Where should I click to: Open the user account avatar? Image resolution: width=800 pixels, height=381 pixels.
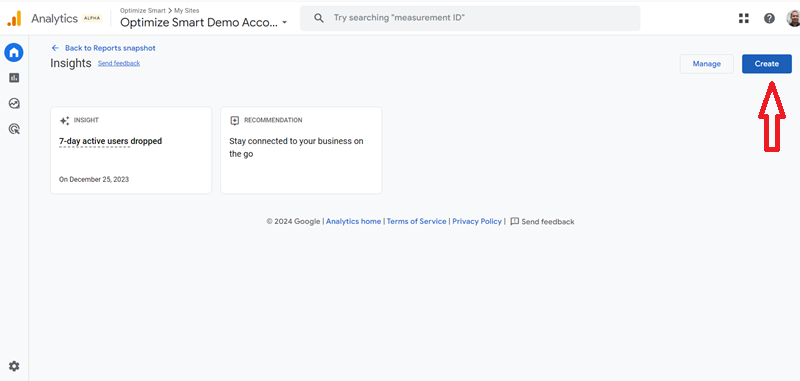pyautogui.click(x=793, y=18)
